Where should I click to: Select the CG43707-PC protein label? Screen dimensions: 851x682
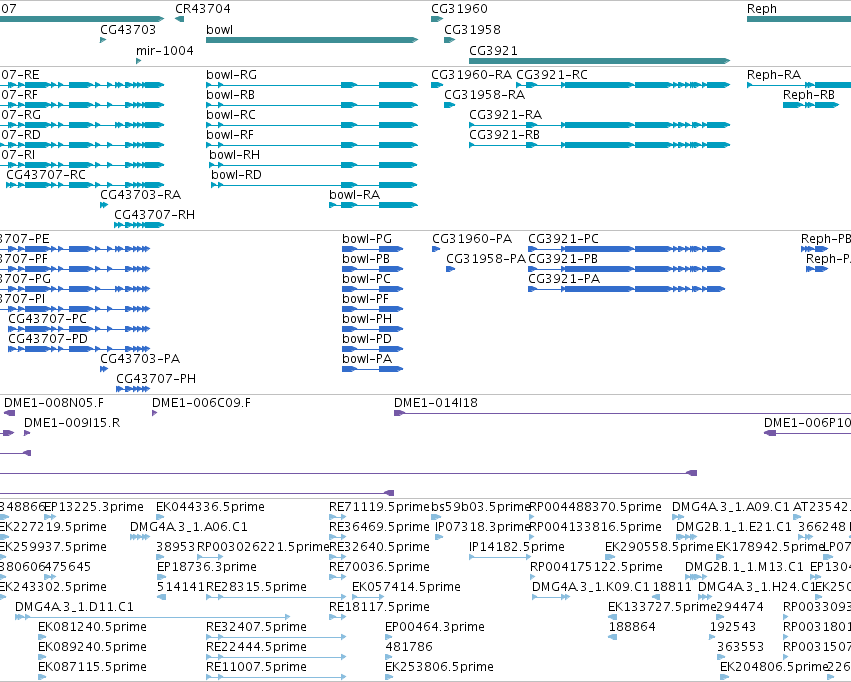pos(47,319)
